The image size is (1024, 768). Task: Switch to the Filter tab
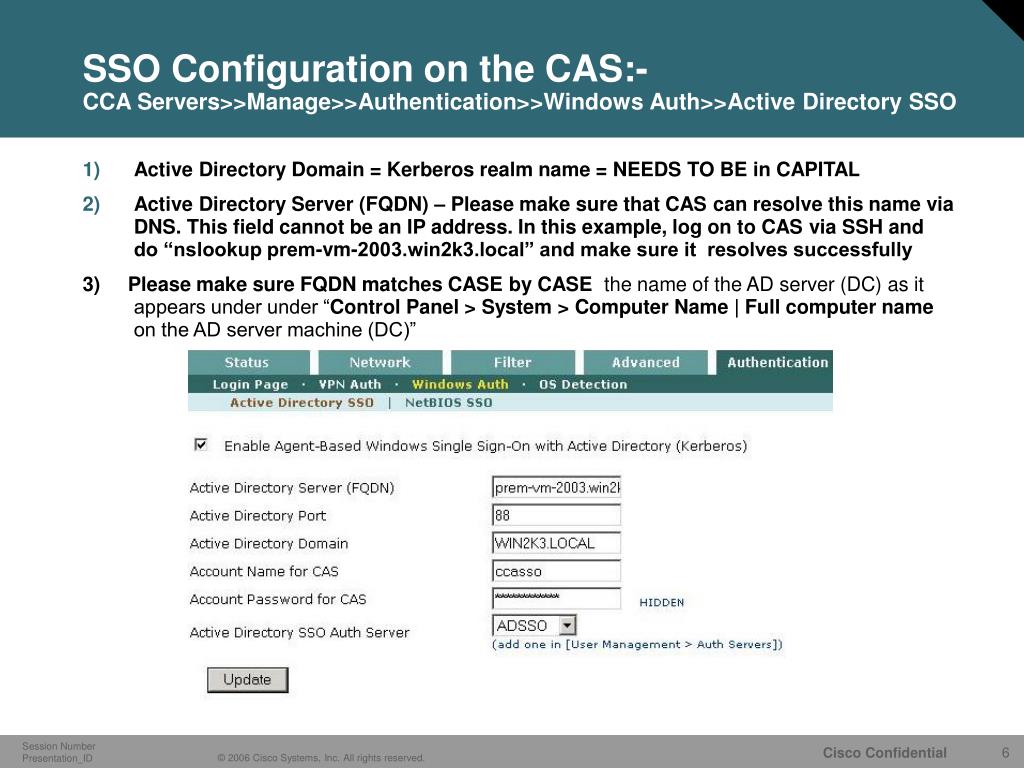[x=513, y=362]
